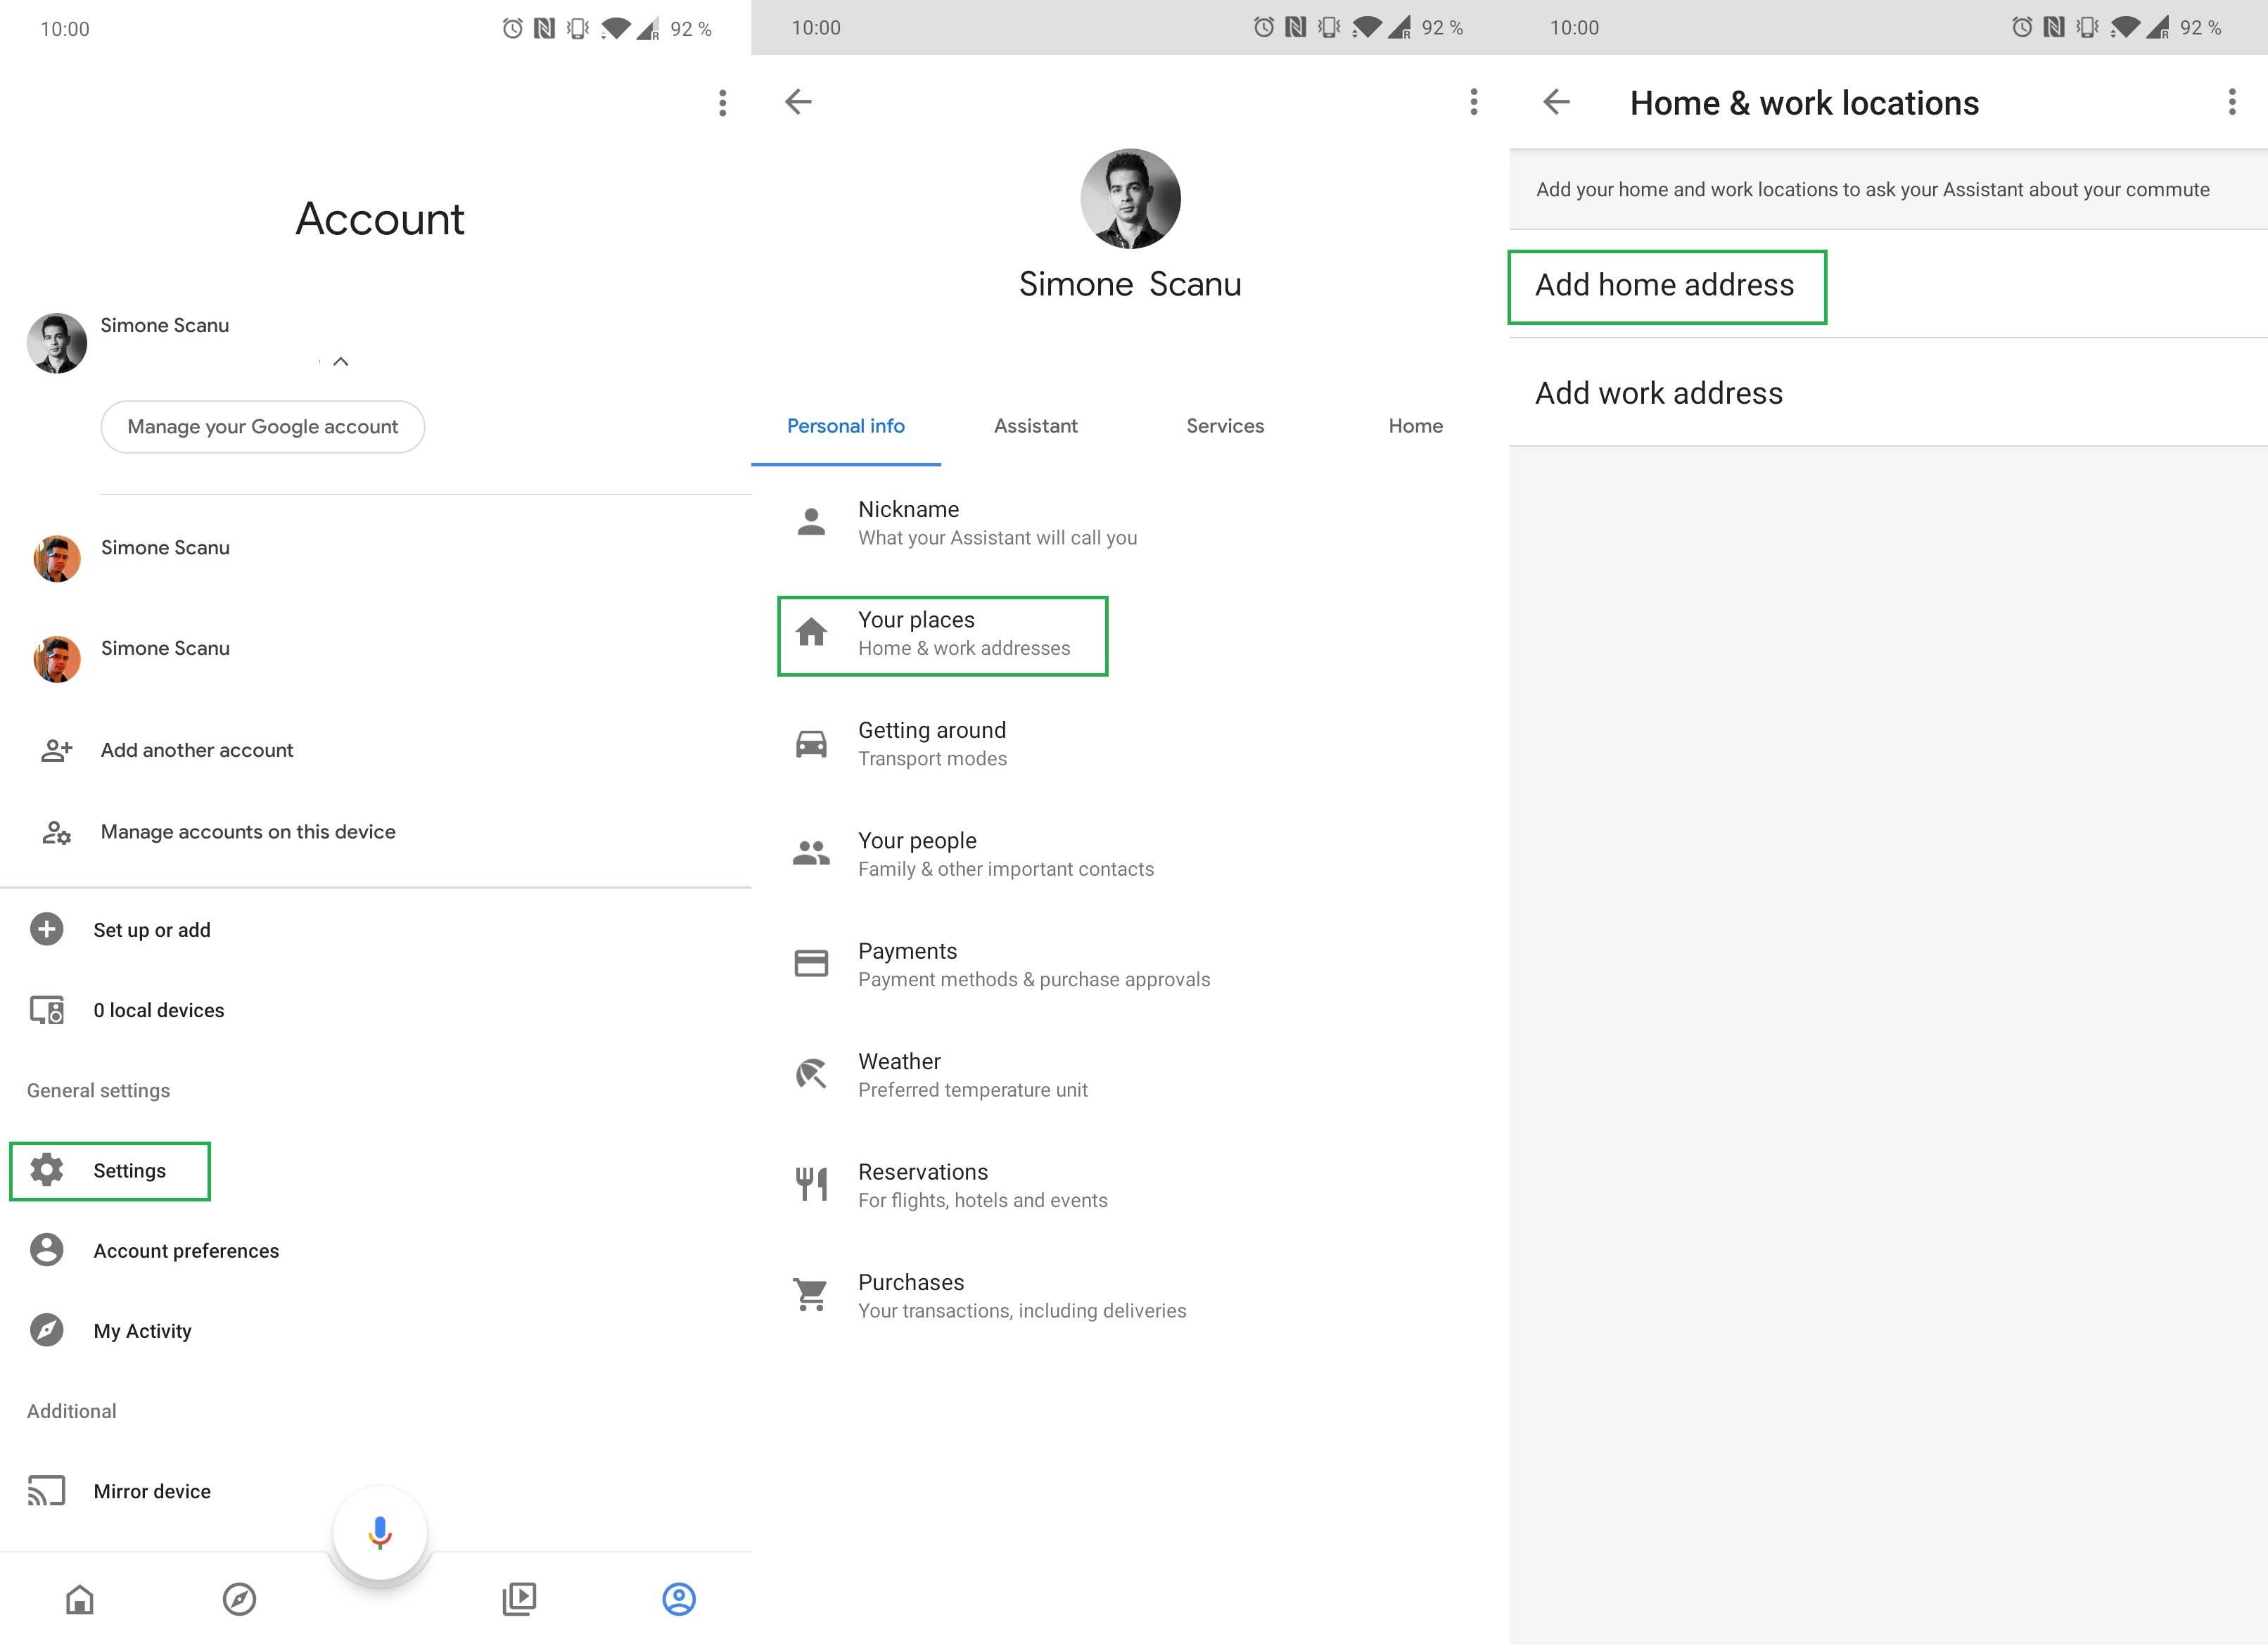The width and height of the screenshot is (2268, 1646).
Task: Open the Payments card icon
Action: point(812,963)
